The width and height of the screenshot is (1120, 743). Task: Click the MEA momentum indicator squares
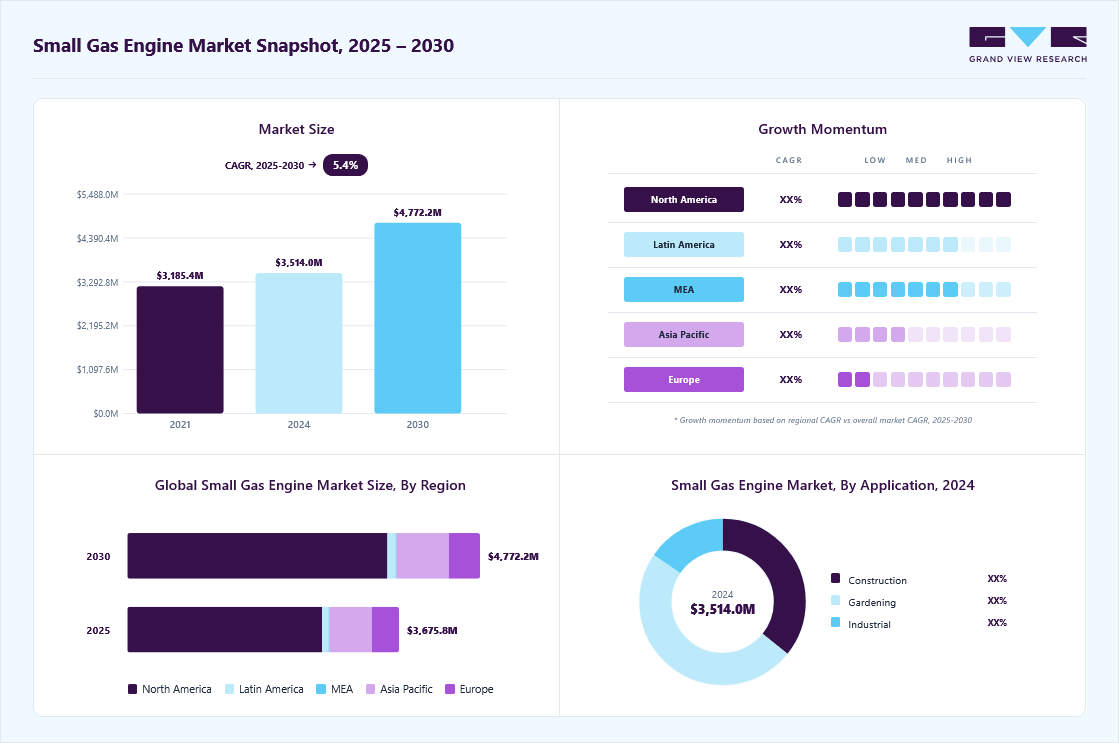click(924, 289)
